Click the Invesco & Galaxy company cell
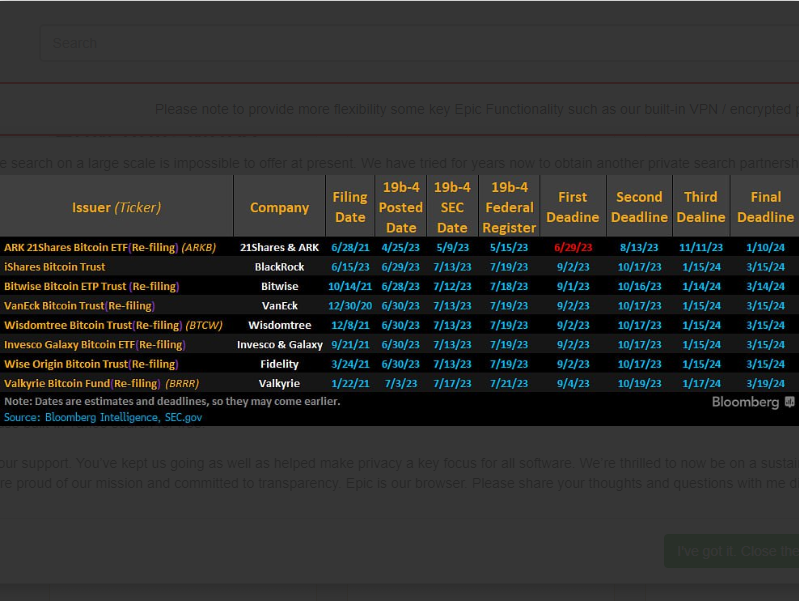The width and height of the screenshot is (799, 601). [x=279, y=344]
